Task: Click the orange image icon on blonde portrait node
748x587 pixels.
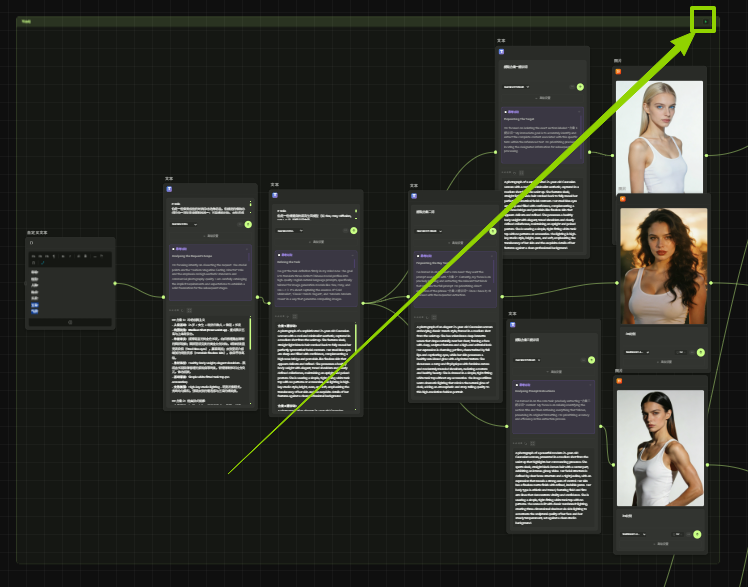Action: click(x=618, y=72)
